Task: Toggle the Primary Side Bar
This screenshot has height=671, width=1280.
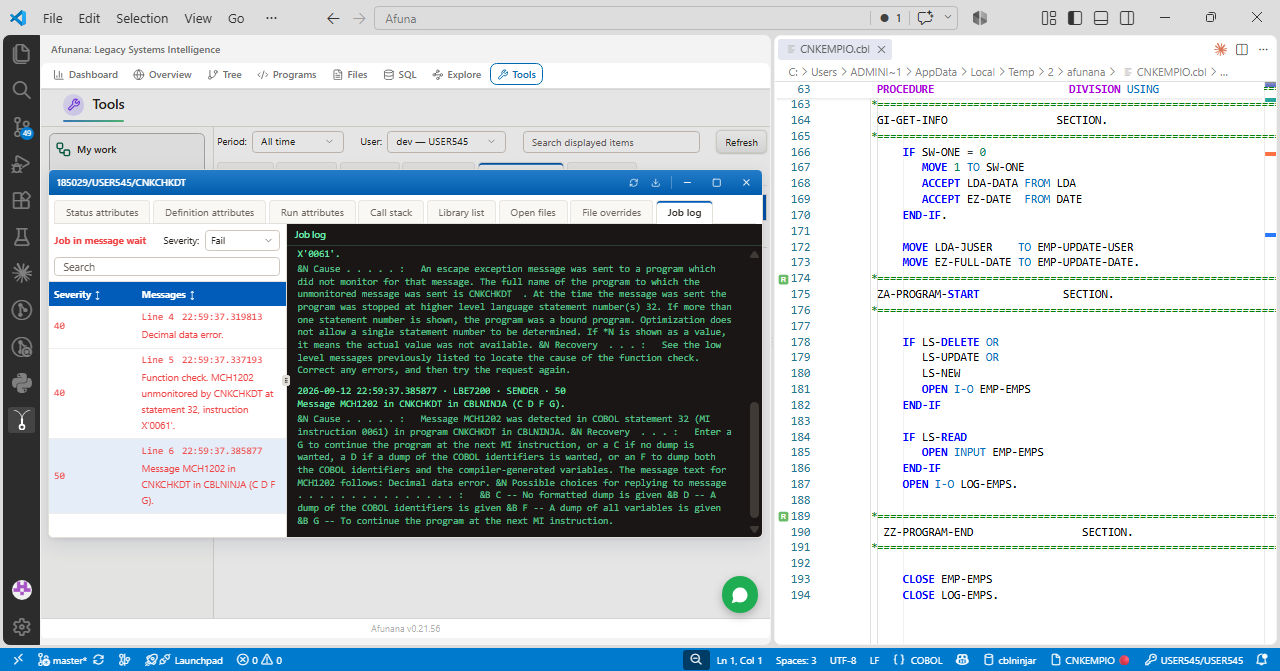Action: [1075, 18]
